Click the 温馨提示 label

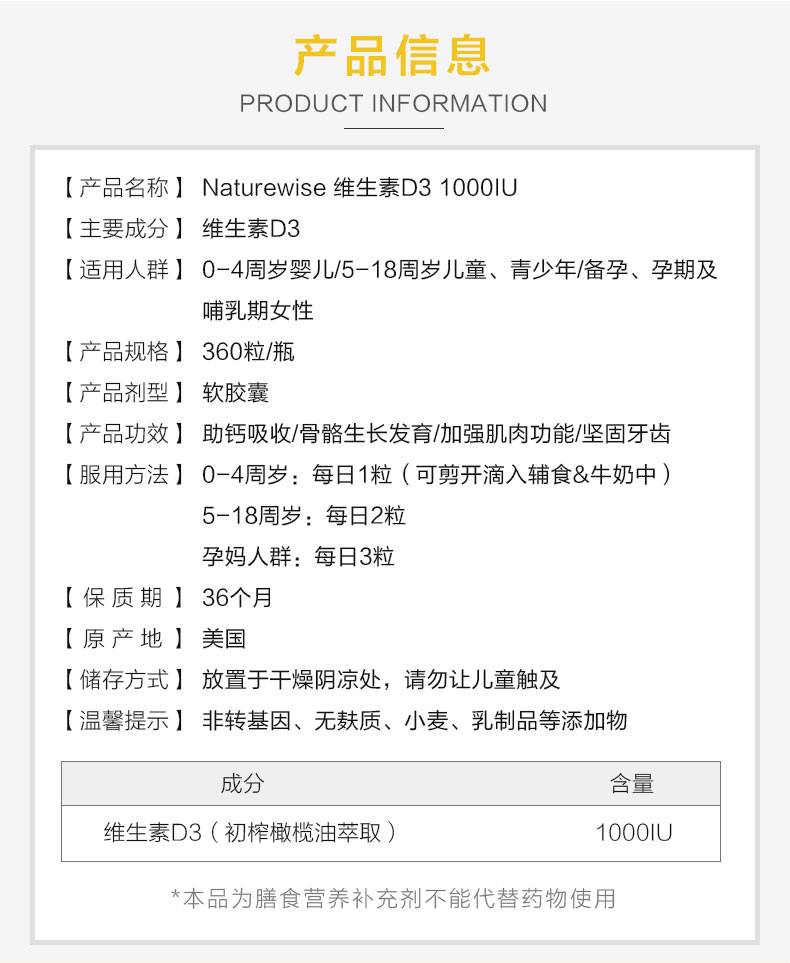124,721
